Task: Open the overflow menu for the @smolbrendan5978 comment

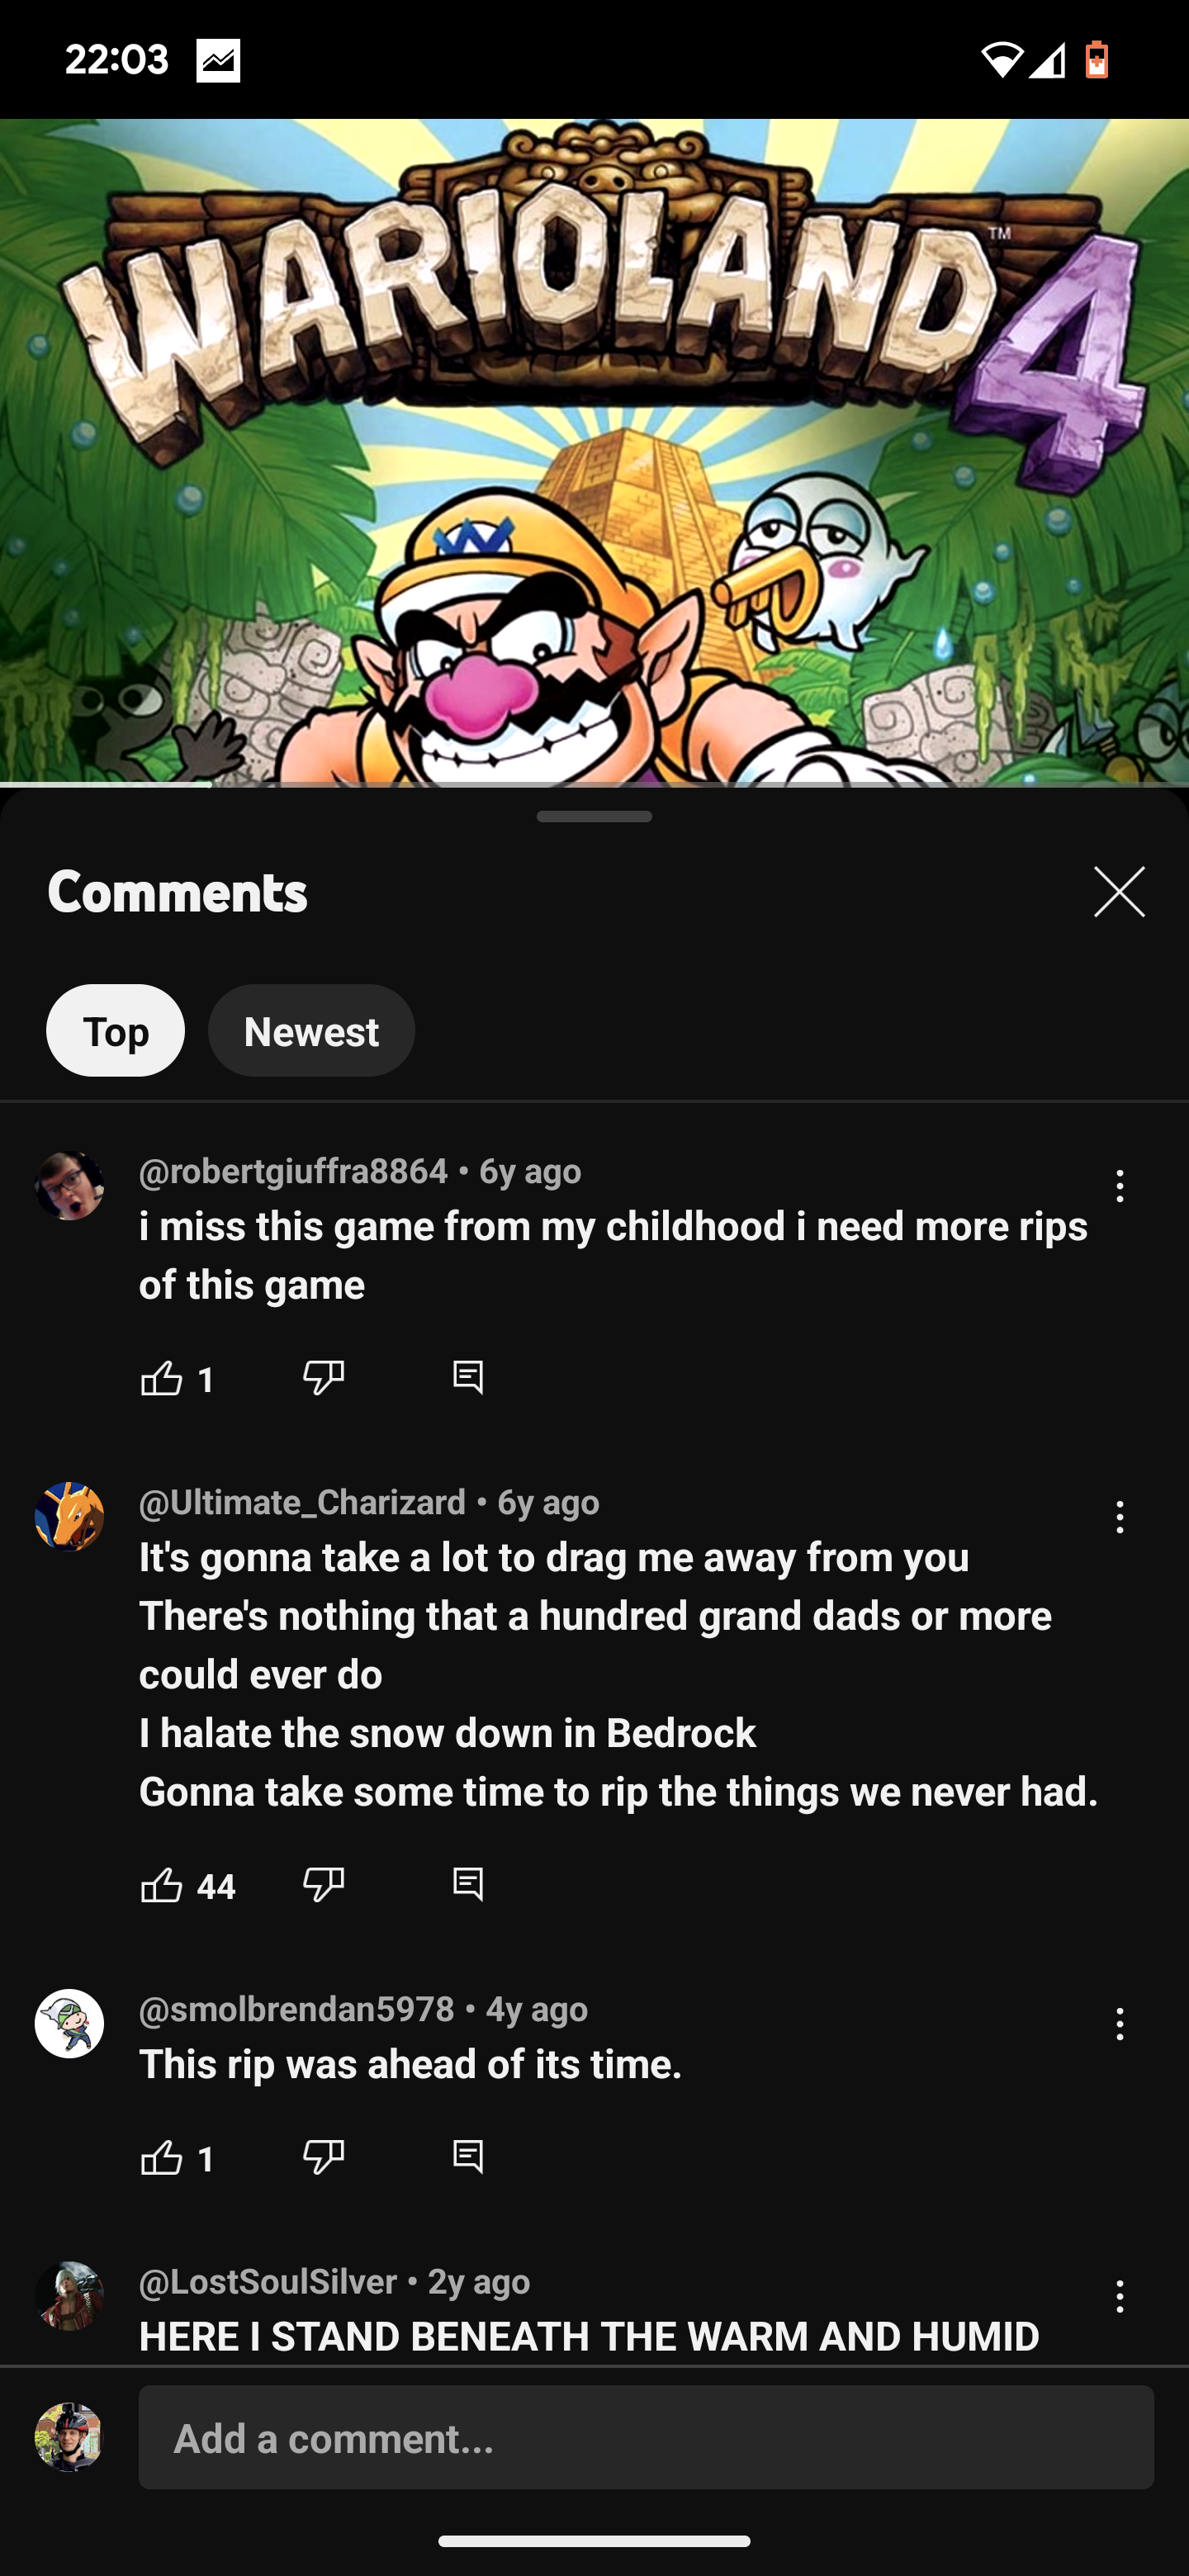Action: (x=1120, y=2024)
